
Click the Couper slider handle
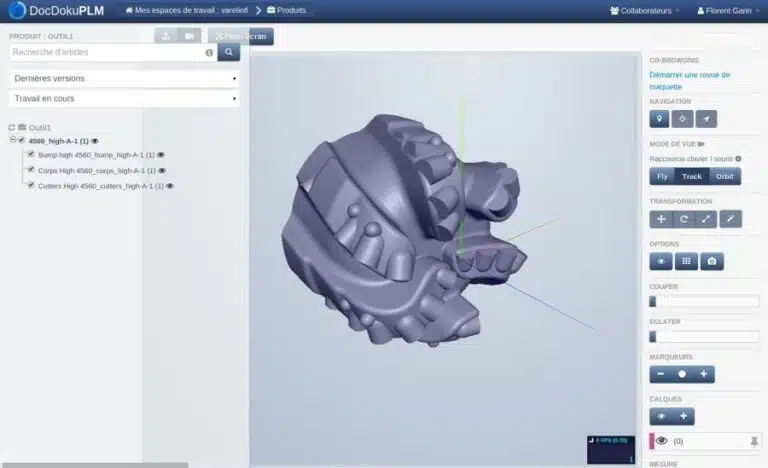[653, 301]
